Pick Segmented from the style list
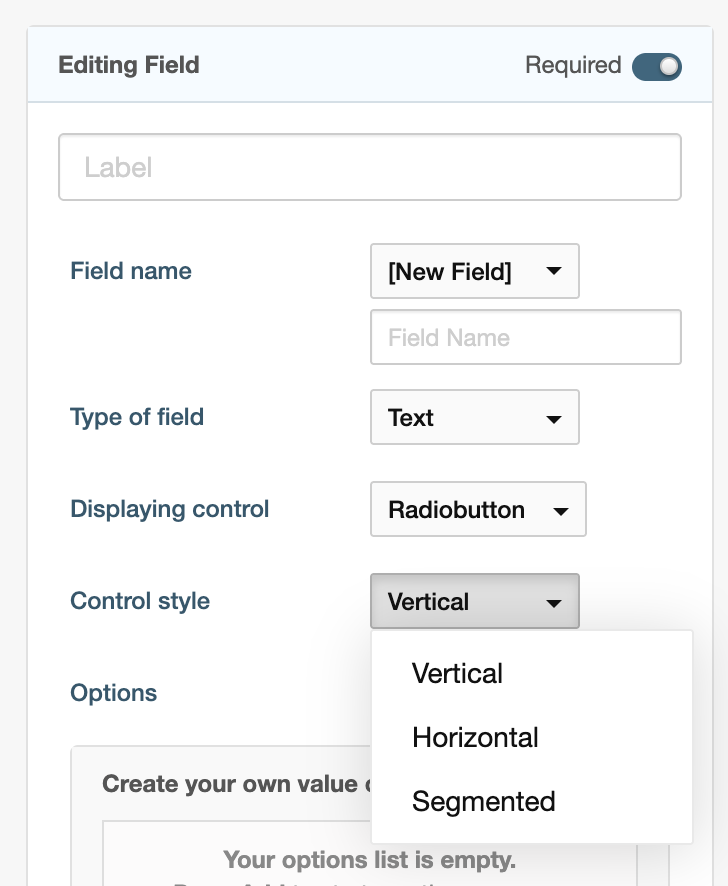This screenshot has width=728, height=886. click(531, 801)
